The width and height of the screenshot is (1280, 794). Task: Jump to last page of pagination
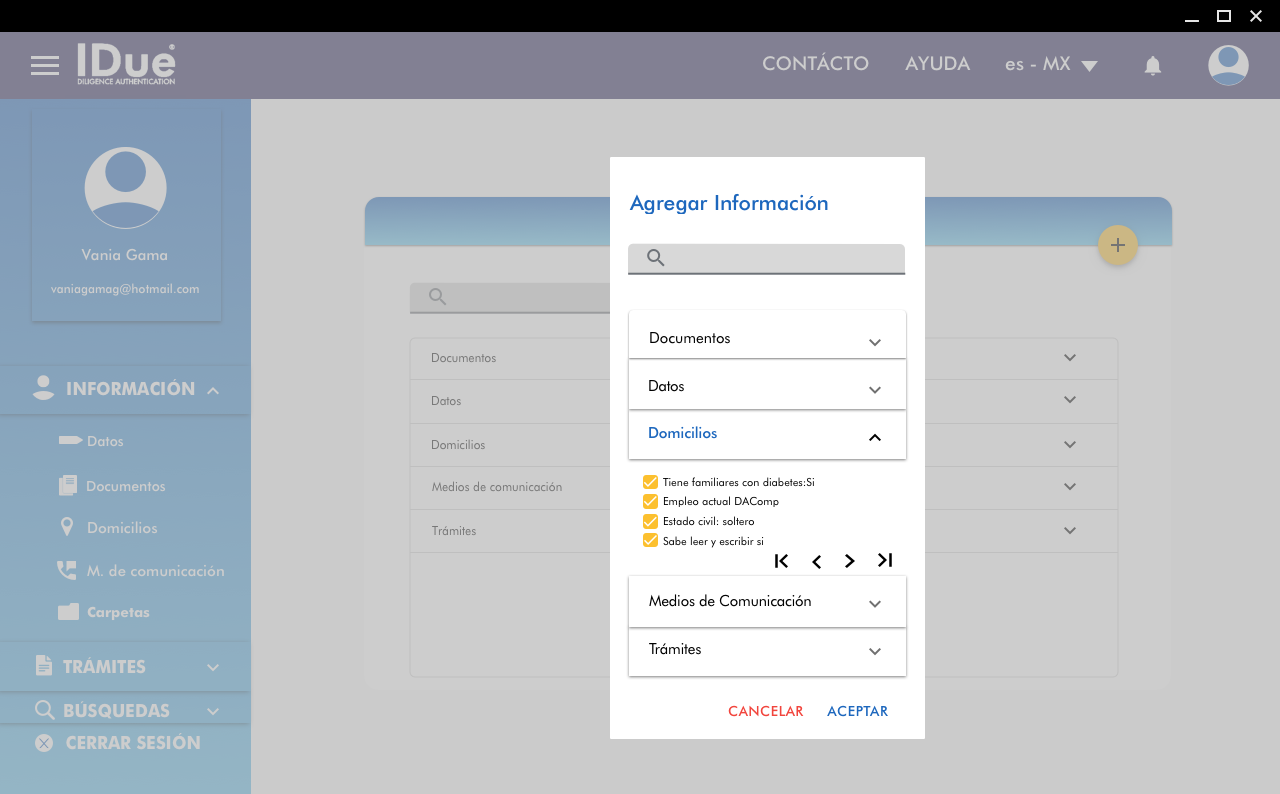pyautogui.click(x=885, y=560)
